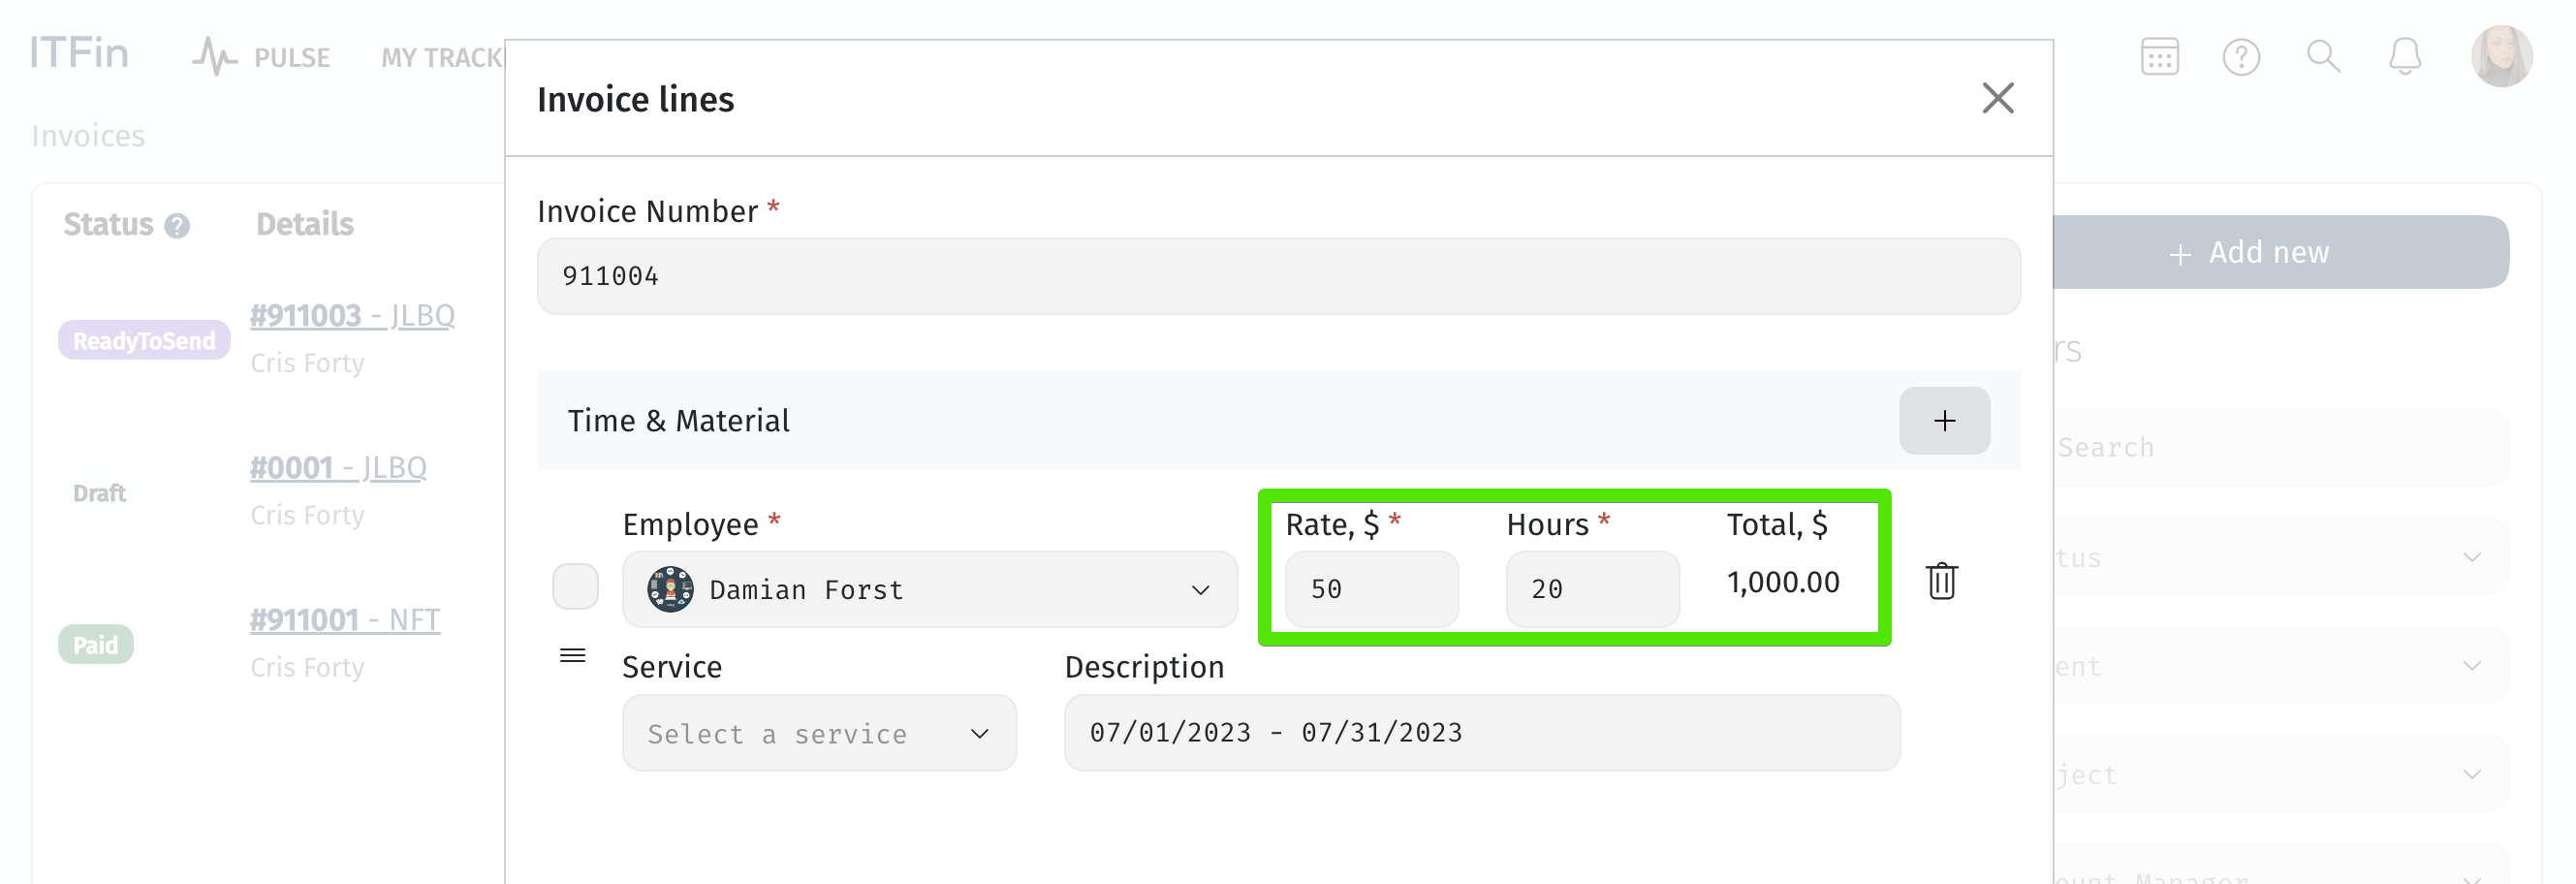Open invoice #911001 - NFT link
The height and width of the screenshot is (884, 2576).
point(345,620)
